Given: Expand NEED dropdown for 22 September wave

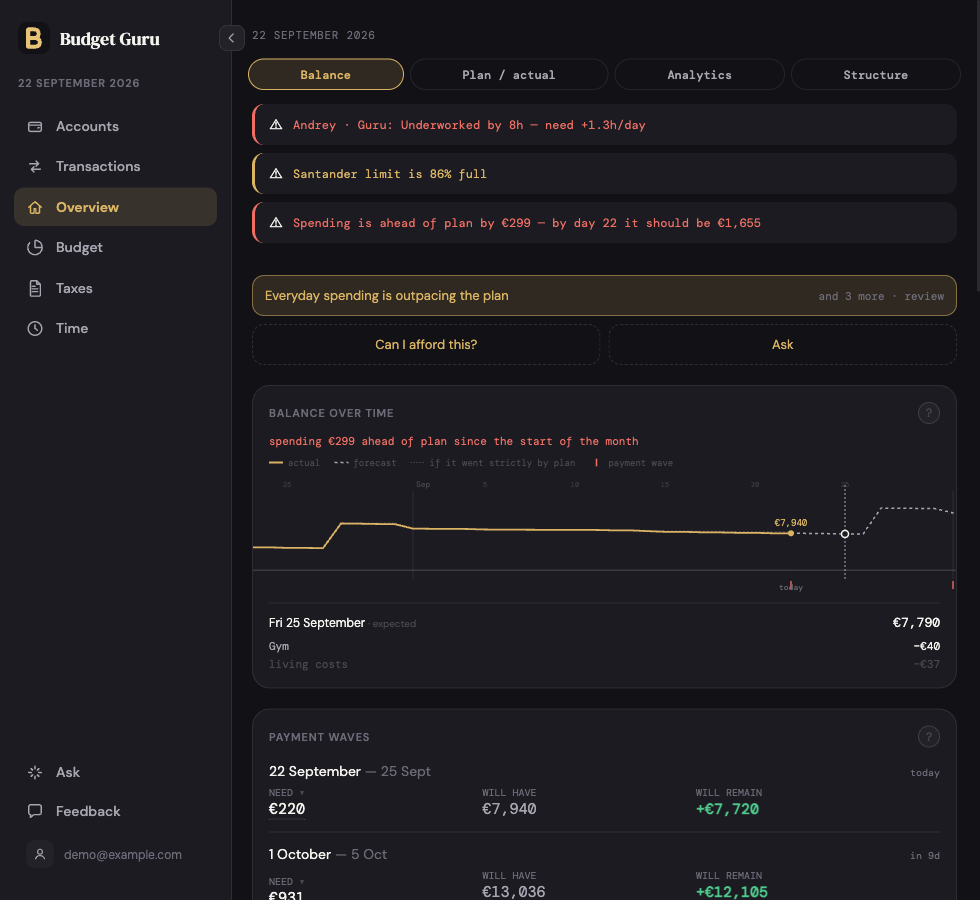Looking at the screenshot, I should (287, 792).
